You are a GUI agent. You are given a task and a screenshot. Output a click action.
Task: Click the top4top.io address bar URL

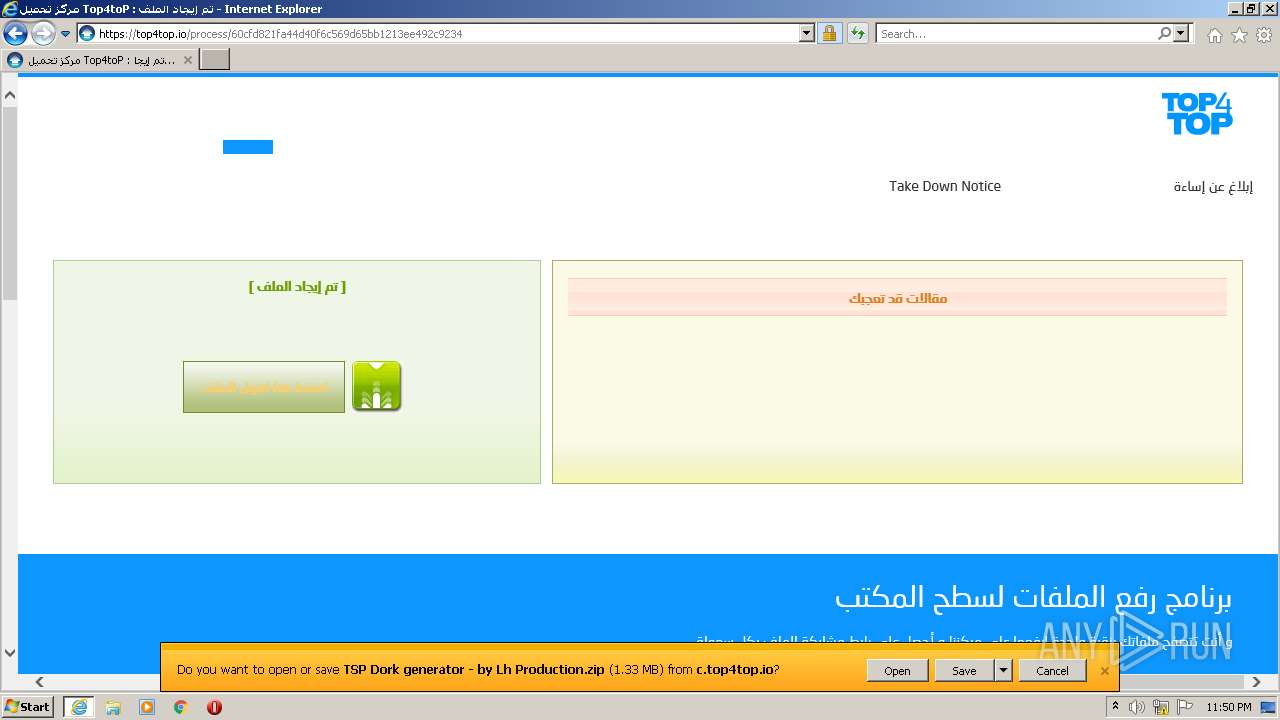coord(280,33)
